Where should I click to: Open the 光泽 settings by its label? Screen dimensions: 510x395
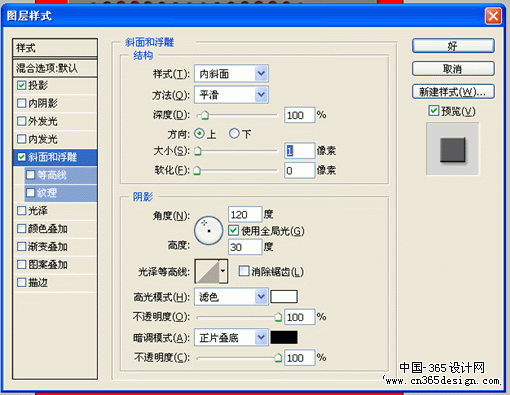(x=38, y=211)
